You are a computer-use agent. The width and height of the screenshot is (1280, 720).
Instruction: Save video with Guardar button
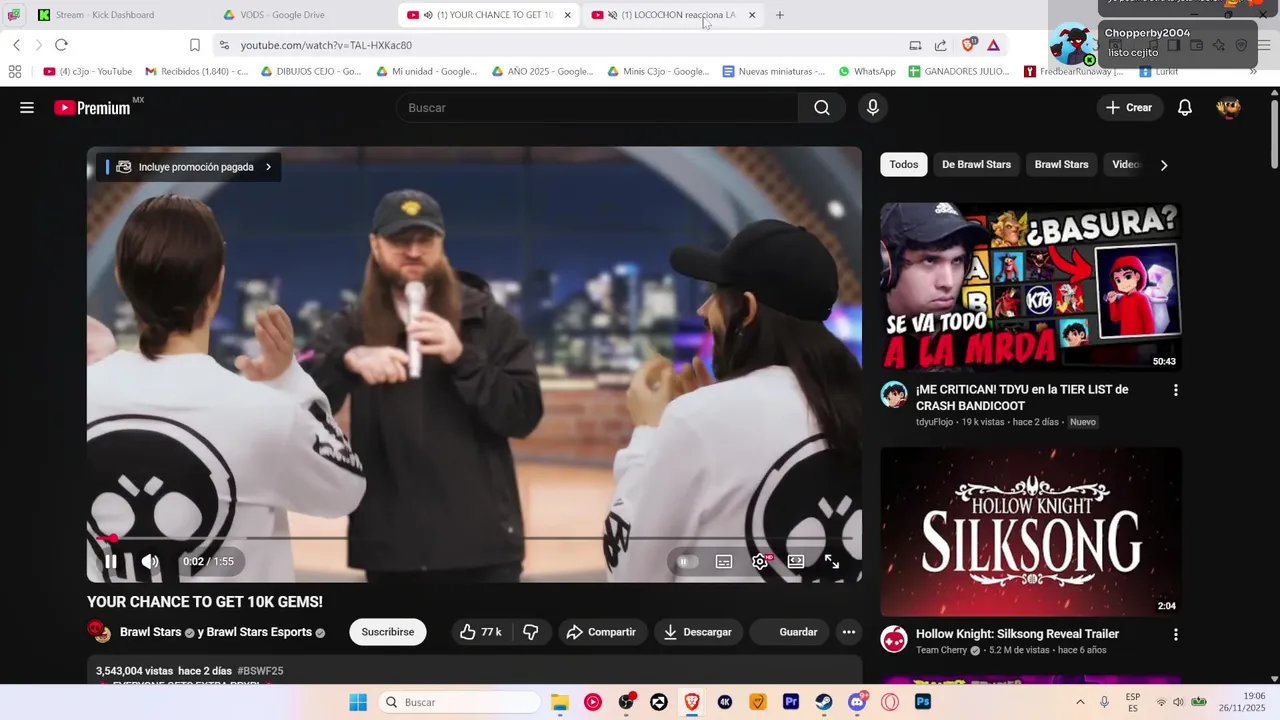(x=789, y=632)
